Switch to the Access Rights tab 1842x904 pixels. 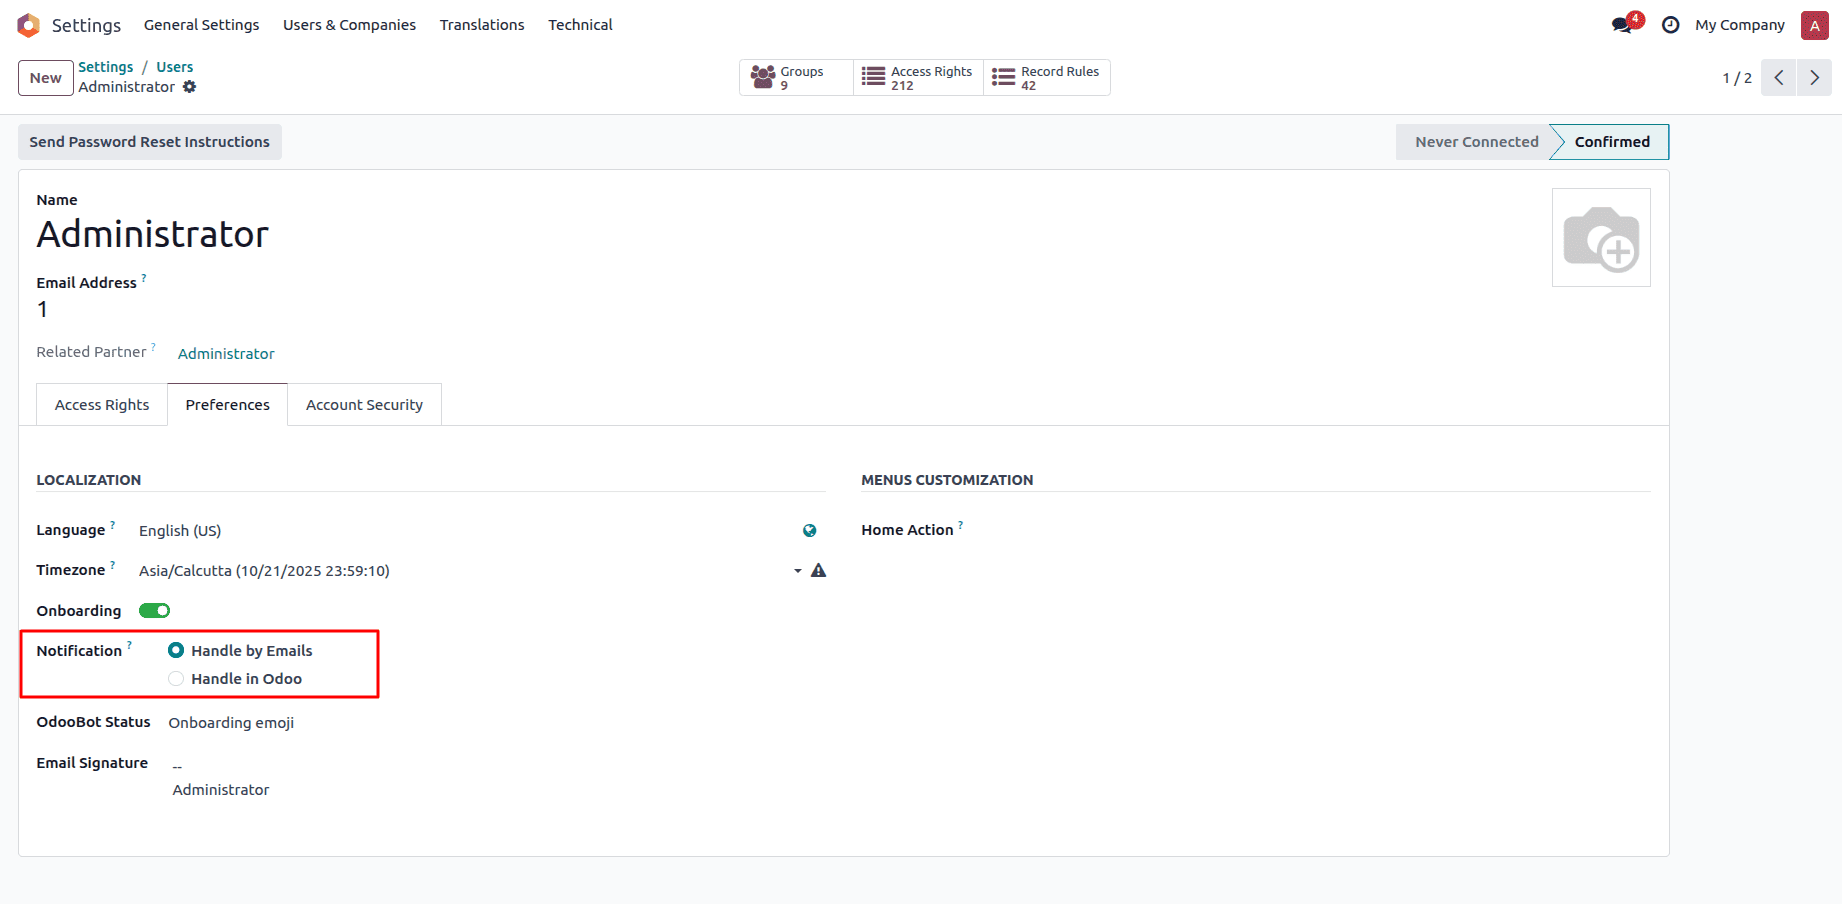[101, 404]
